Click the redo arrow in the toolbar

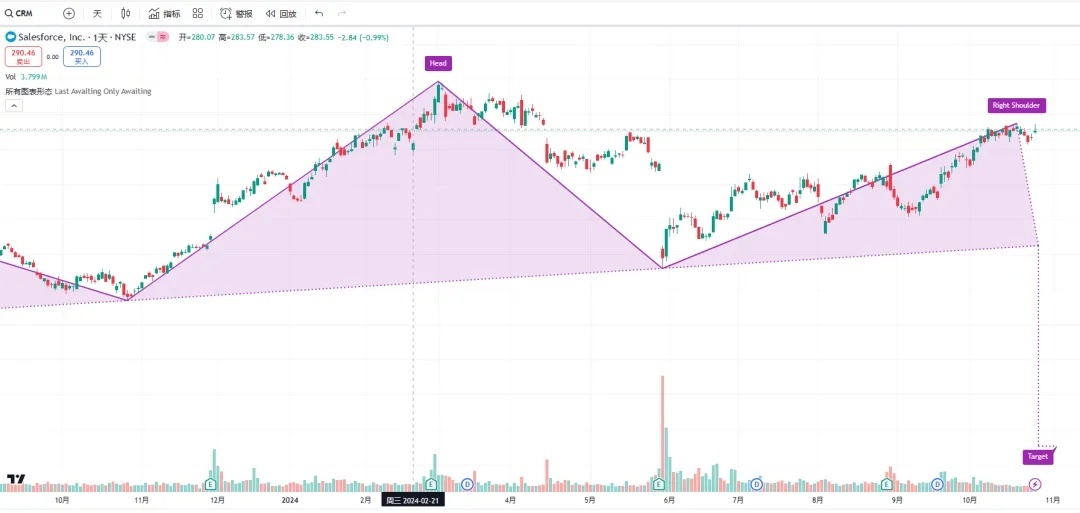343,14
